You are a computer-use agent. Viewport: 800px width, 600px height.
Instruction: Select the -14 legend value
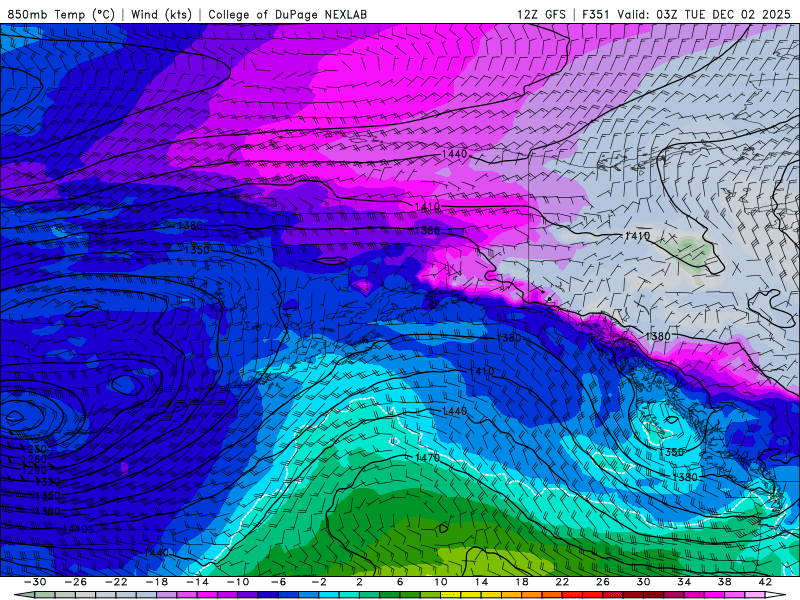coord(197,582)
